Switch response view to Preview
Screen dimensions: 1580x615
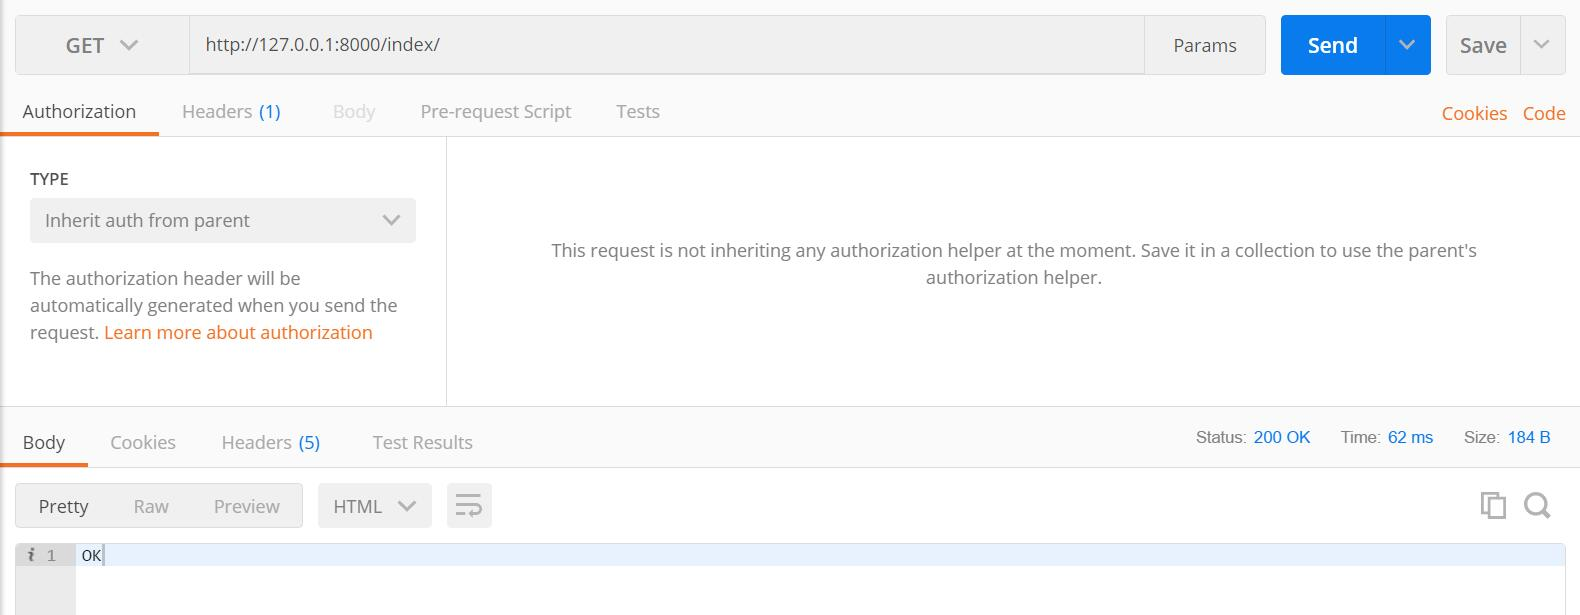pos(247,506)
